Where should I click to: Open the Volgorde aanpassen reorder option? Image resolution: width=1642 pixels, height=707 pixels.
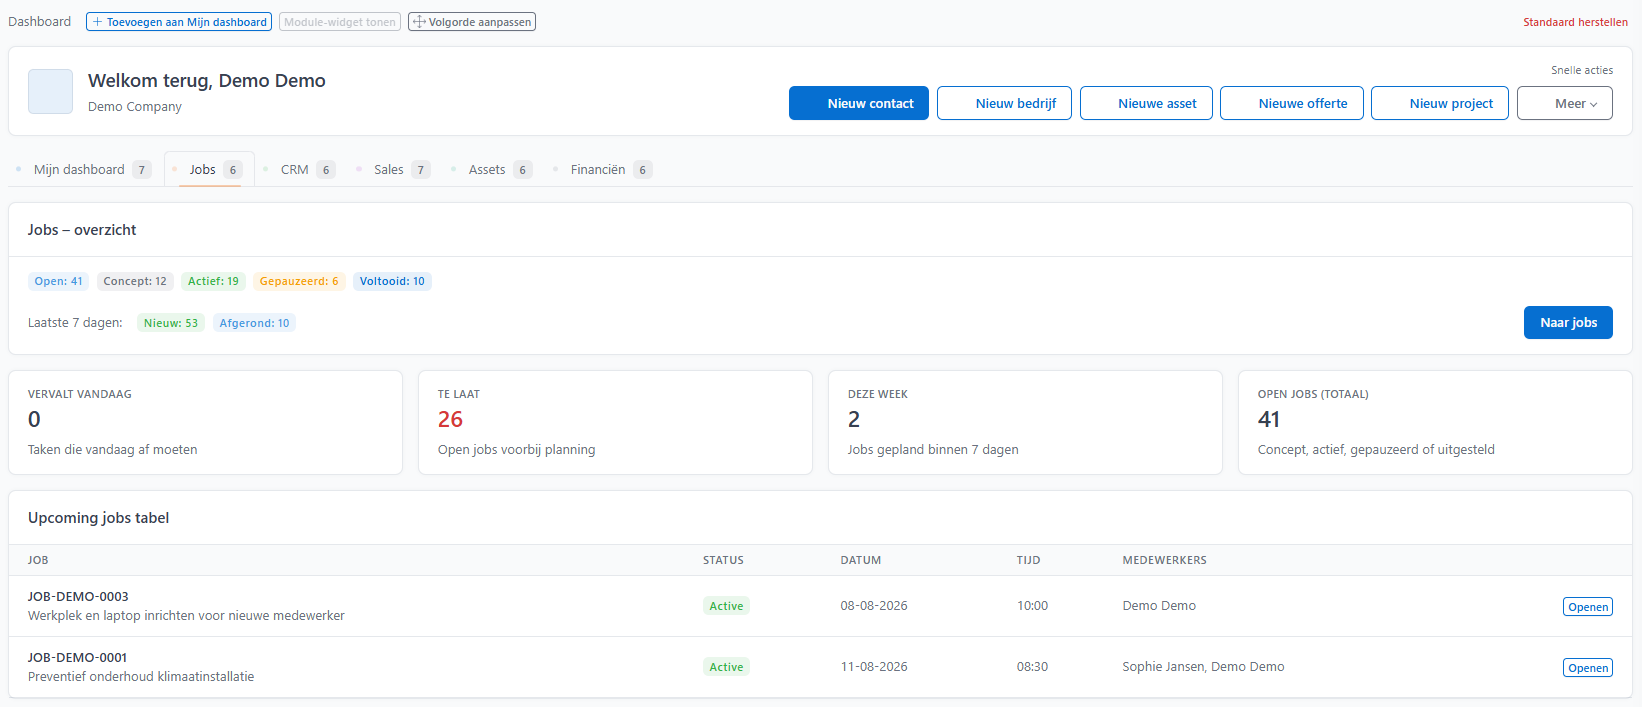click(x=472, y=22)
